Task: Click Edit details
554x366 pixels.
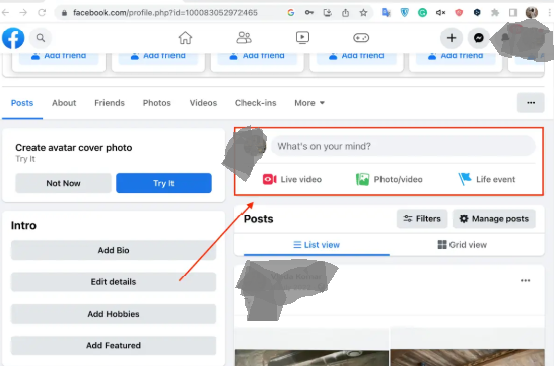Action: [113, 282]
